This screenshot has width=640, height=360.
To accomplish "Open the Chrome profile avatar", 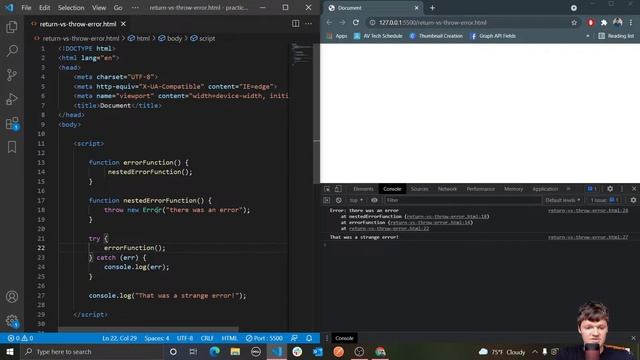I will [x=617, y=22].
